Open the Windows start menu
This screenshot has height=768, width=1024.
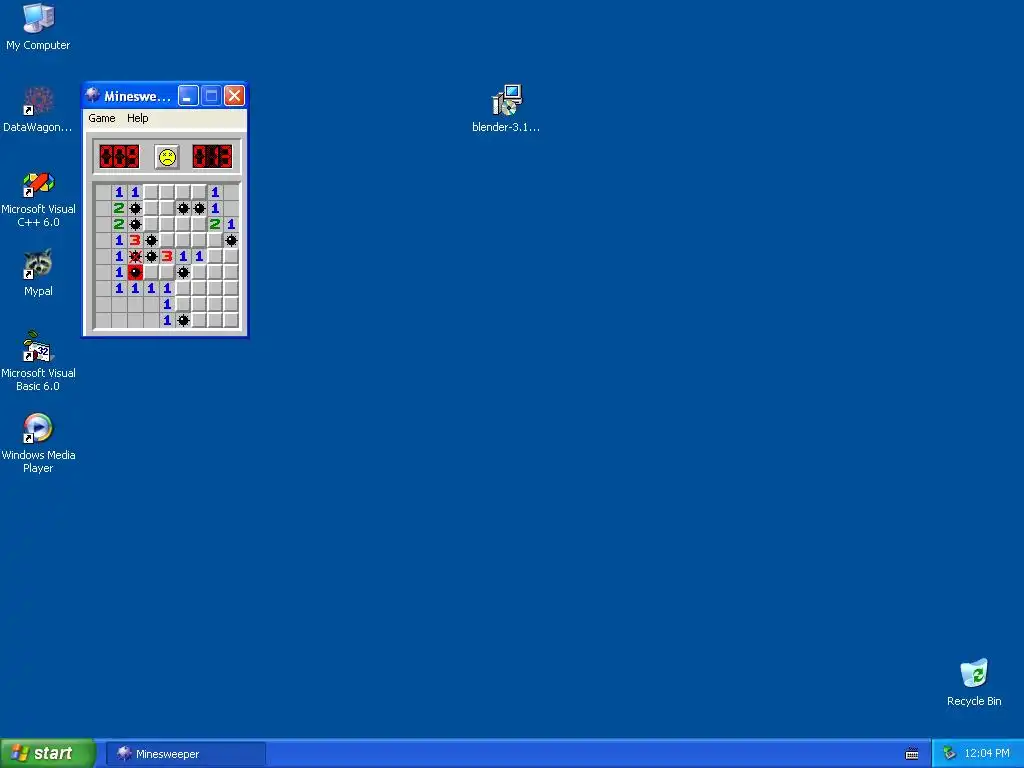[x=47, y=753]
